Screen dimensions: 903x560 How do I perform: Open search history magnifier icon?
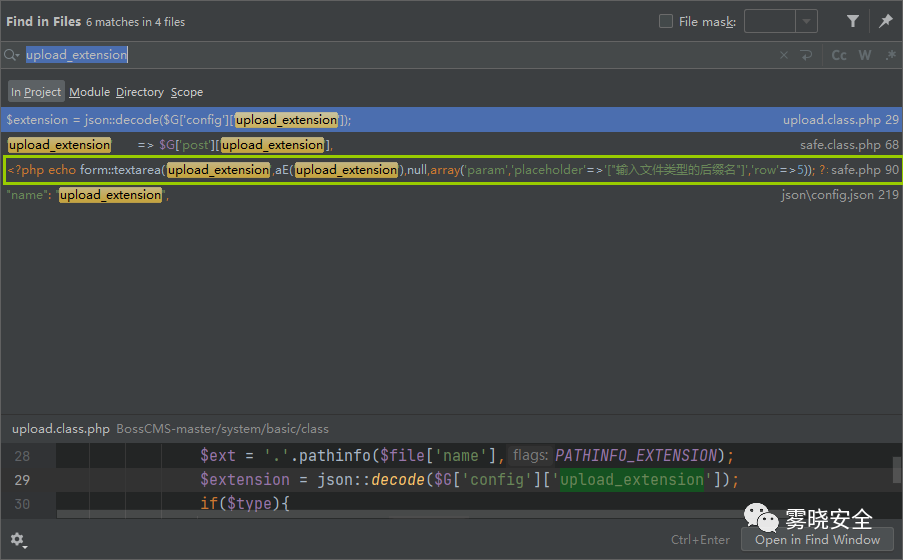[x=12, y=55]
